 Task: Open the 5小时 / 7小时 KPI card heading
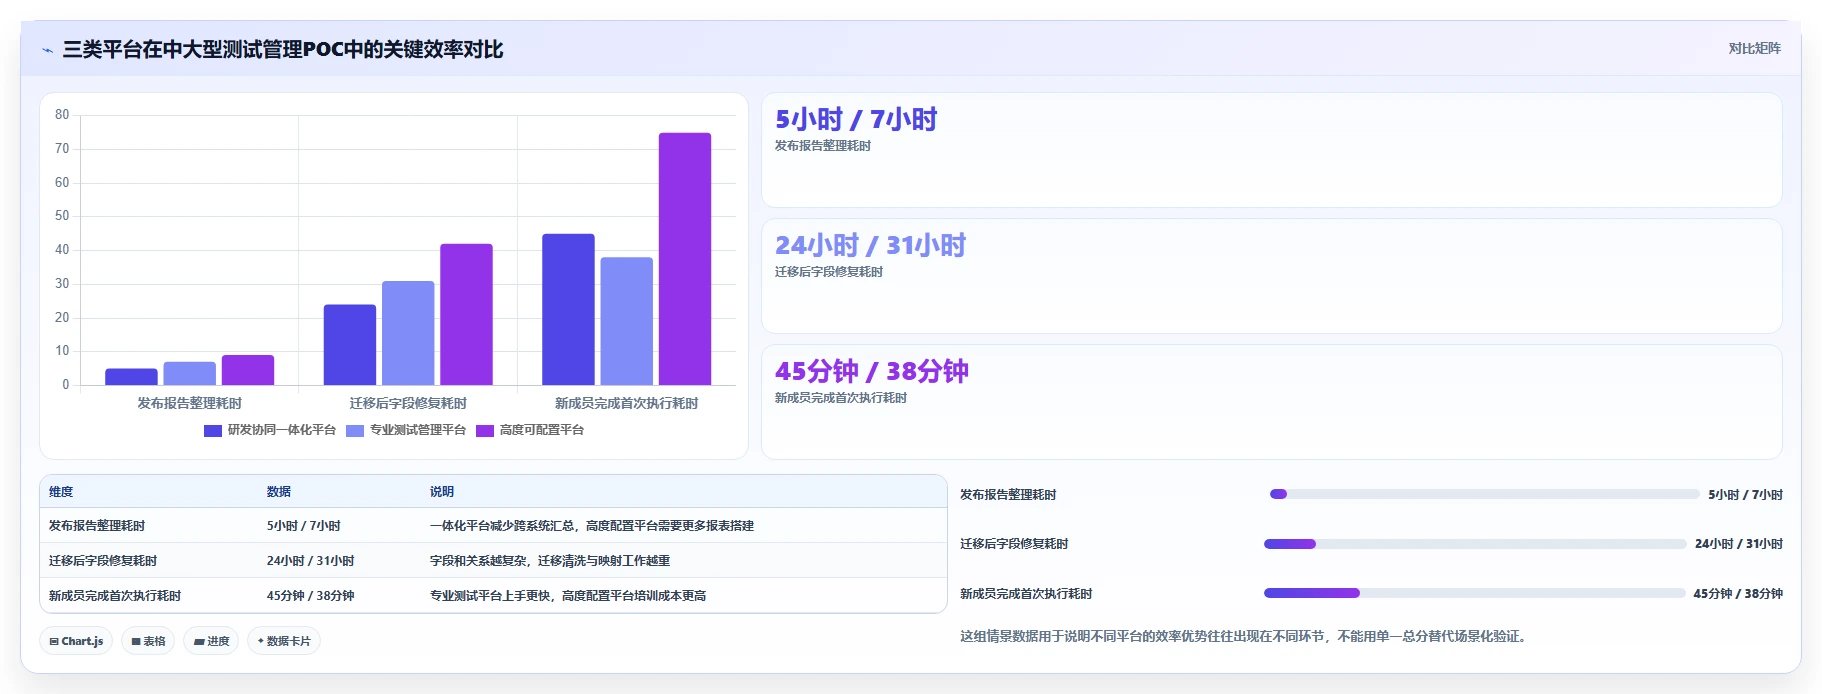(x=856, y=120)
